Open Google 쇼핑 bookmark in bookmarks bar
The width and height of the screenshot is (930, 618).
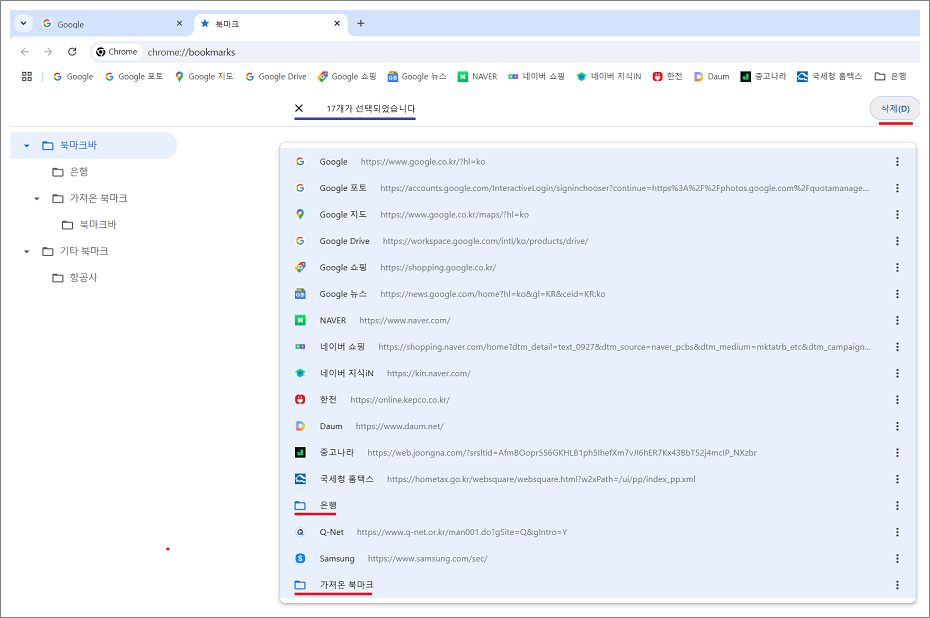pos(347,77)
